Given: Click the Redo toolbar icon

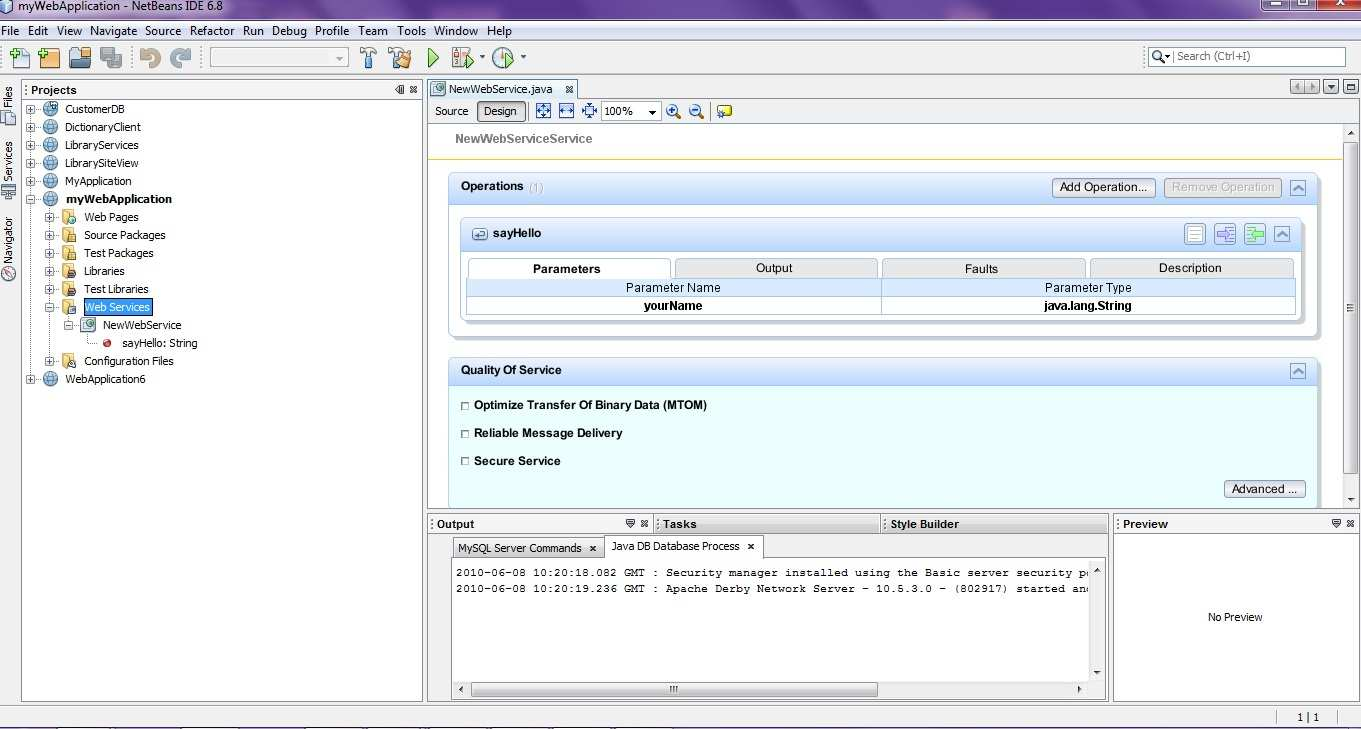Looking at the screenshot, I should pyautogui.click(x=181, y=58).
